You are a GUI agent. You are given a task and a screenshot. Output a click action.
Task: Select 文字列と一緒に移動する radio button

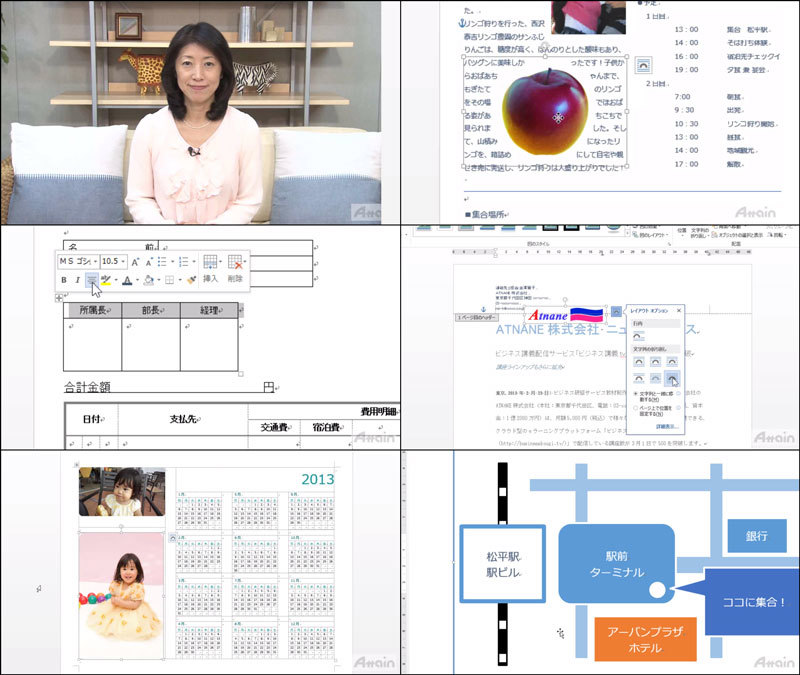[636, 394]
